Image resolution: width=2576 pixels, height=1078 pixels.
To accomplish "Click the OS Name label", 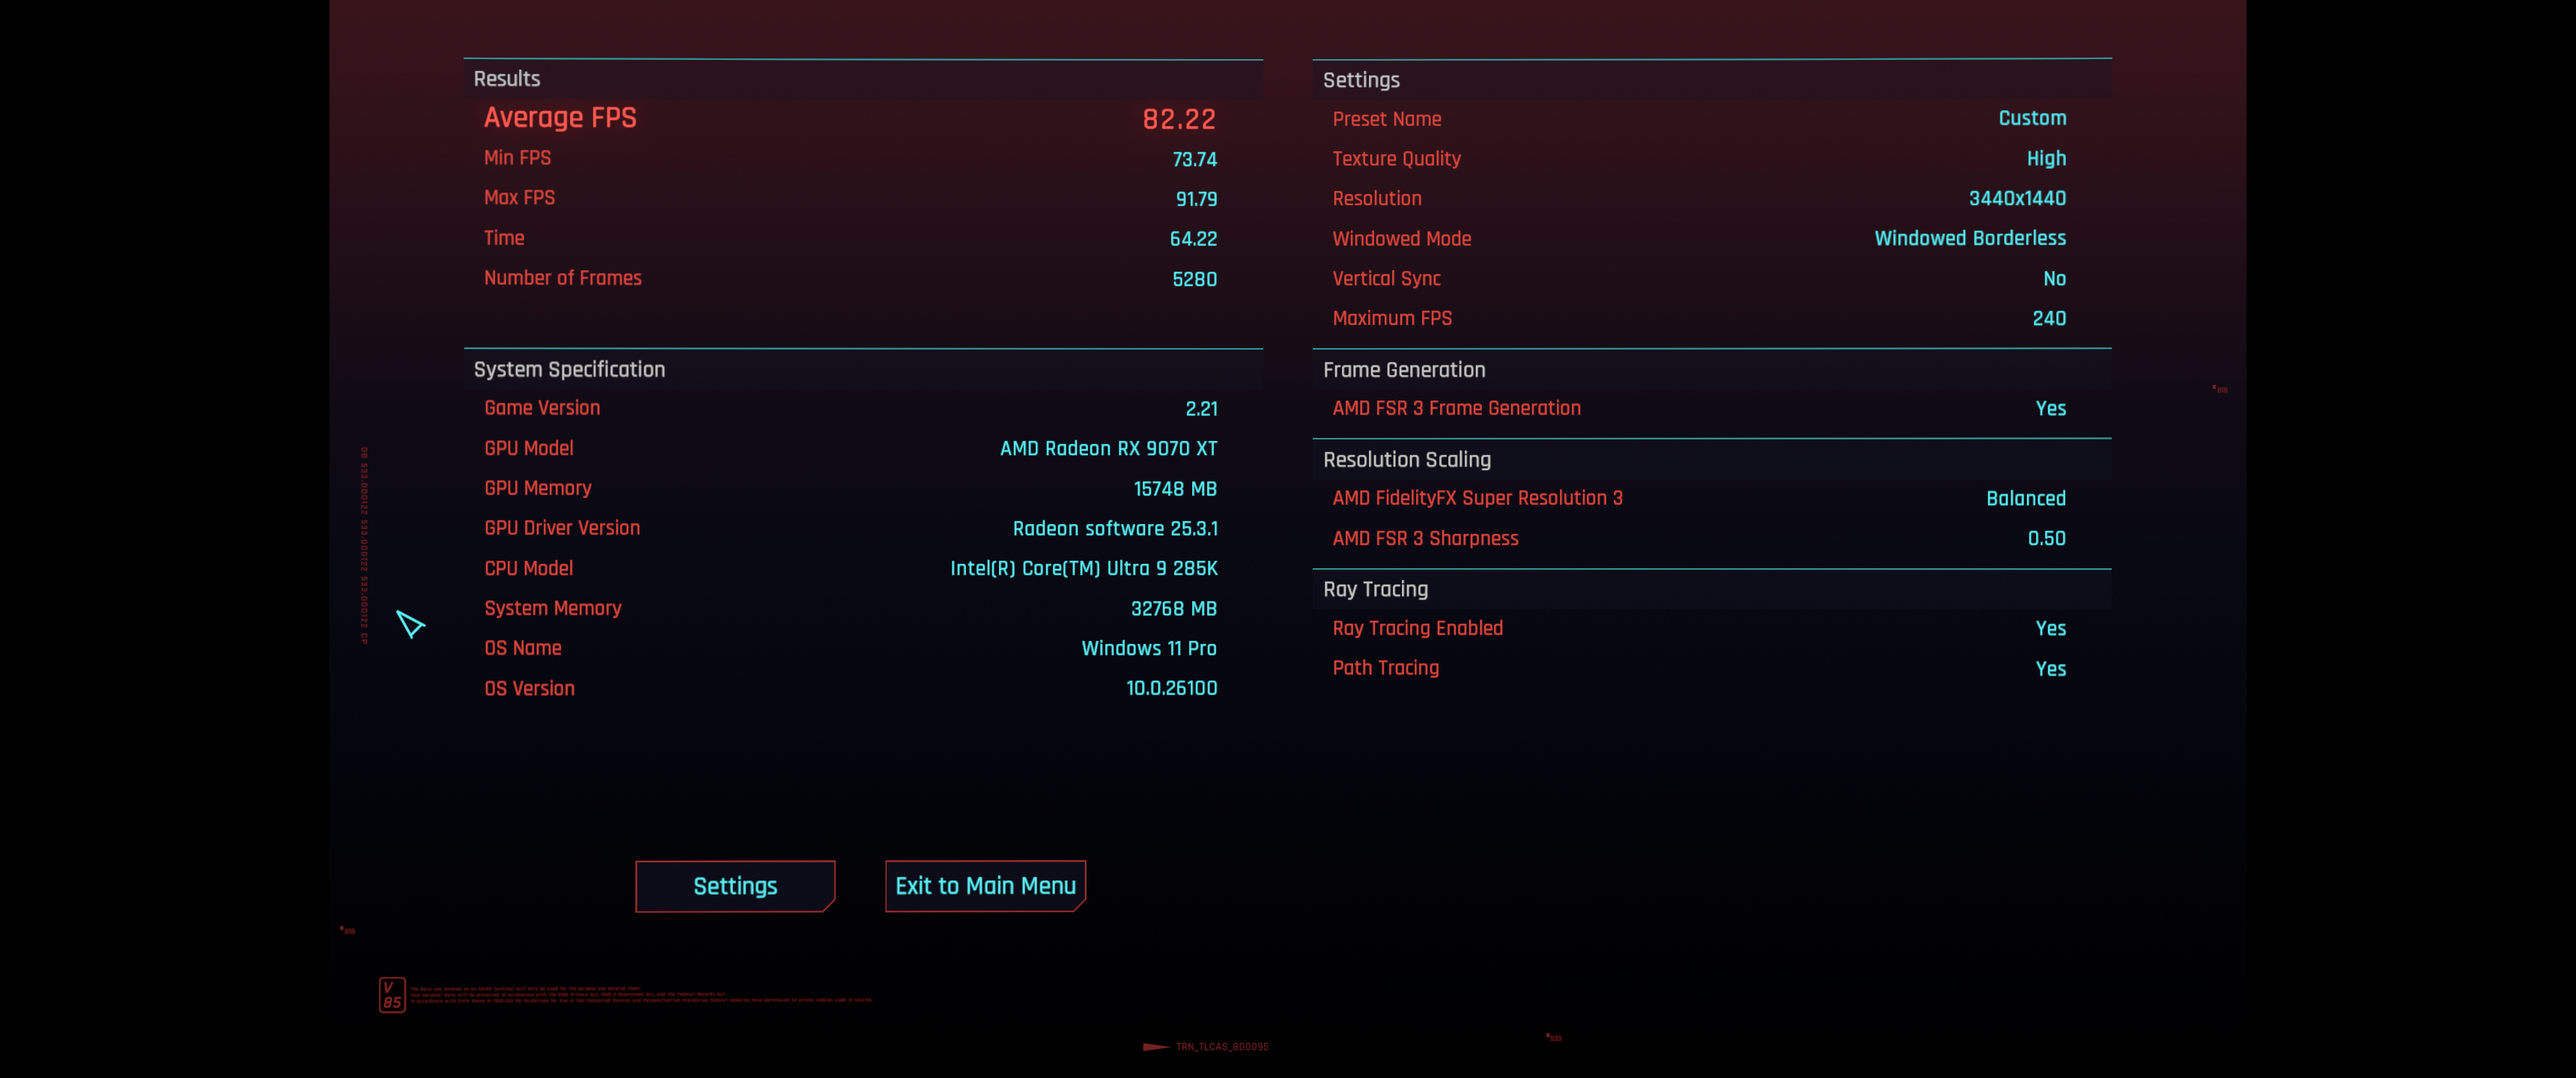I will pyautogui.click(x=523, y=649).
